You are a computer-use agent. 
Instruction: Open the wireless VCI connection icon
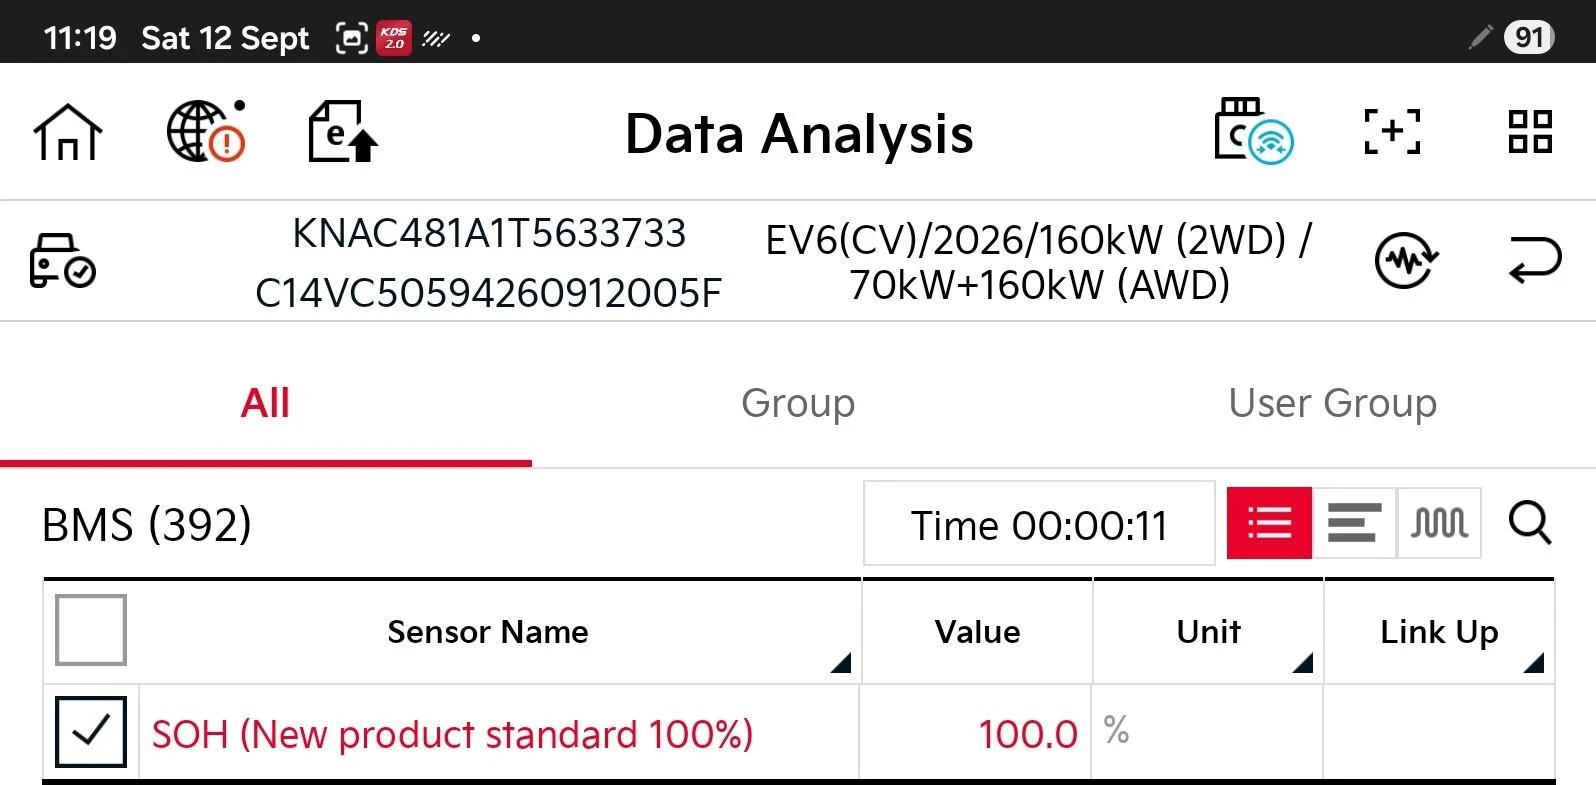(x=1254, y=131)
